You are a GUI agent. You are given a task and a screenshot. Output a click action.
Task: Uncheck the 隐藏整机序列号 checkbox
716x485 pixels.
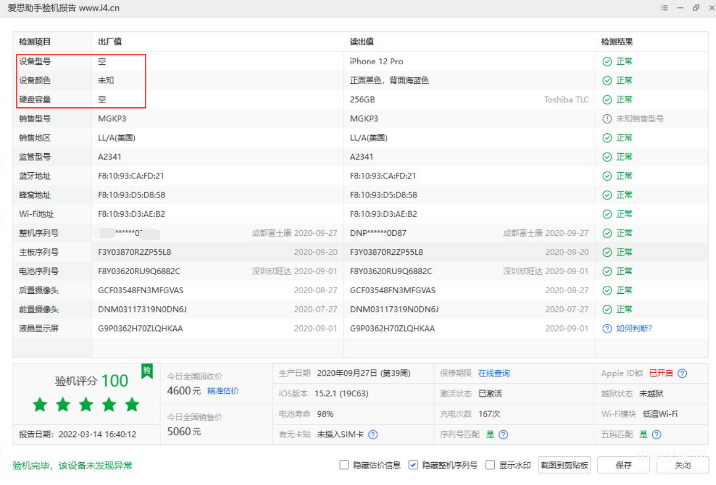click(413, 465)
